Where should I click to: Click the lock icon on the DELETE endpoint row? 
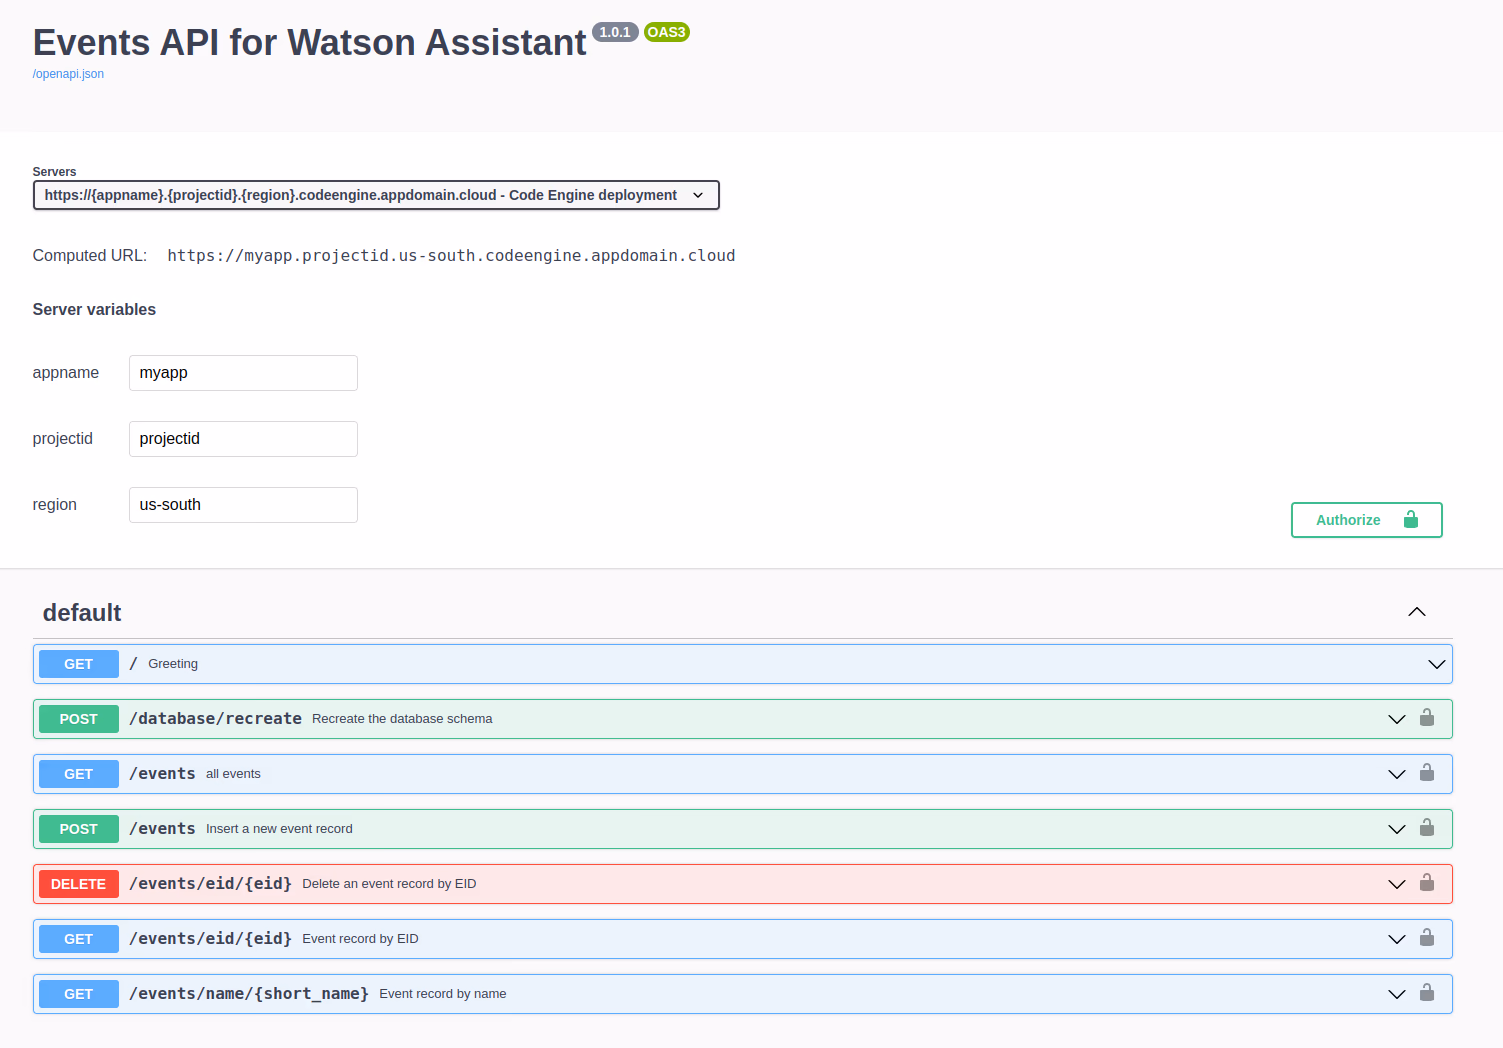point(1426,883)
